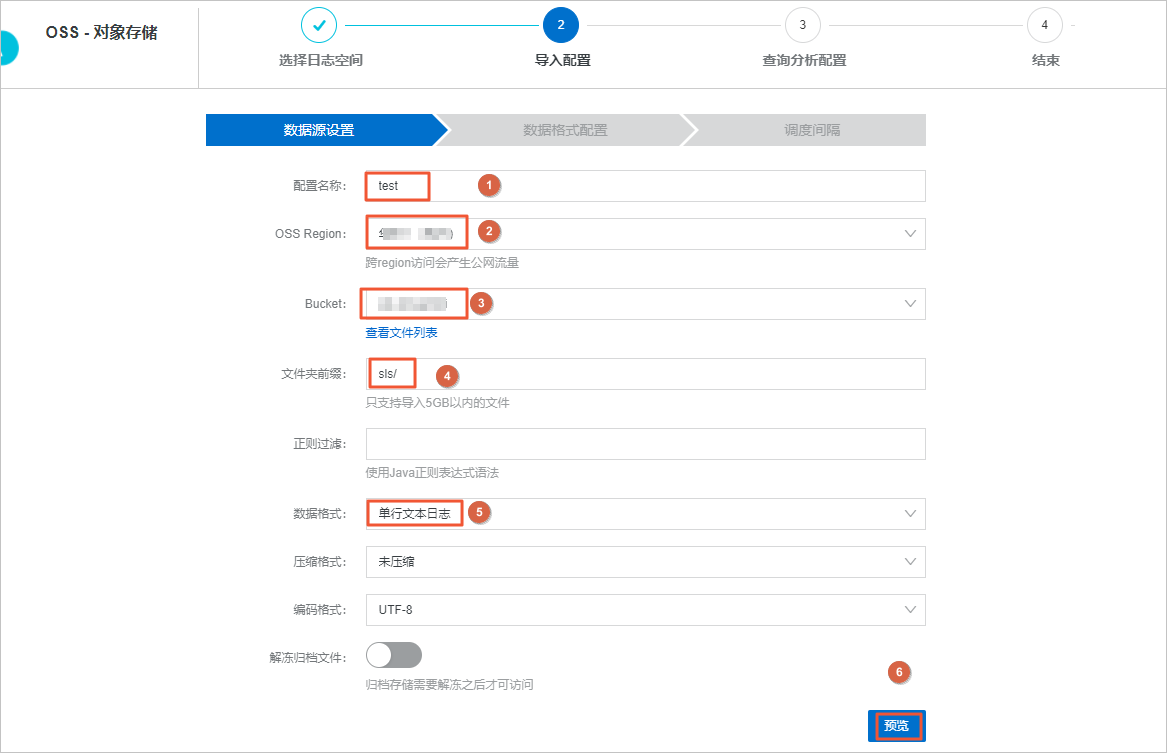Expand the Bucket dropdown arrow
This screenshot has height=753, width=1167.
[909, 304]
